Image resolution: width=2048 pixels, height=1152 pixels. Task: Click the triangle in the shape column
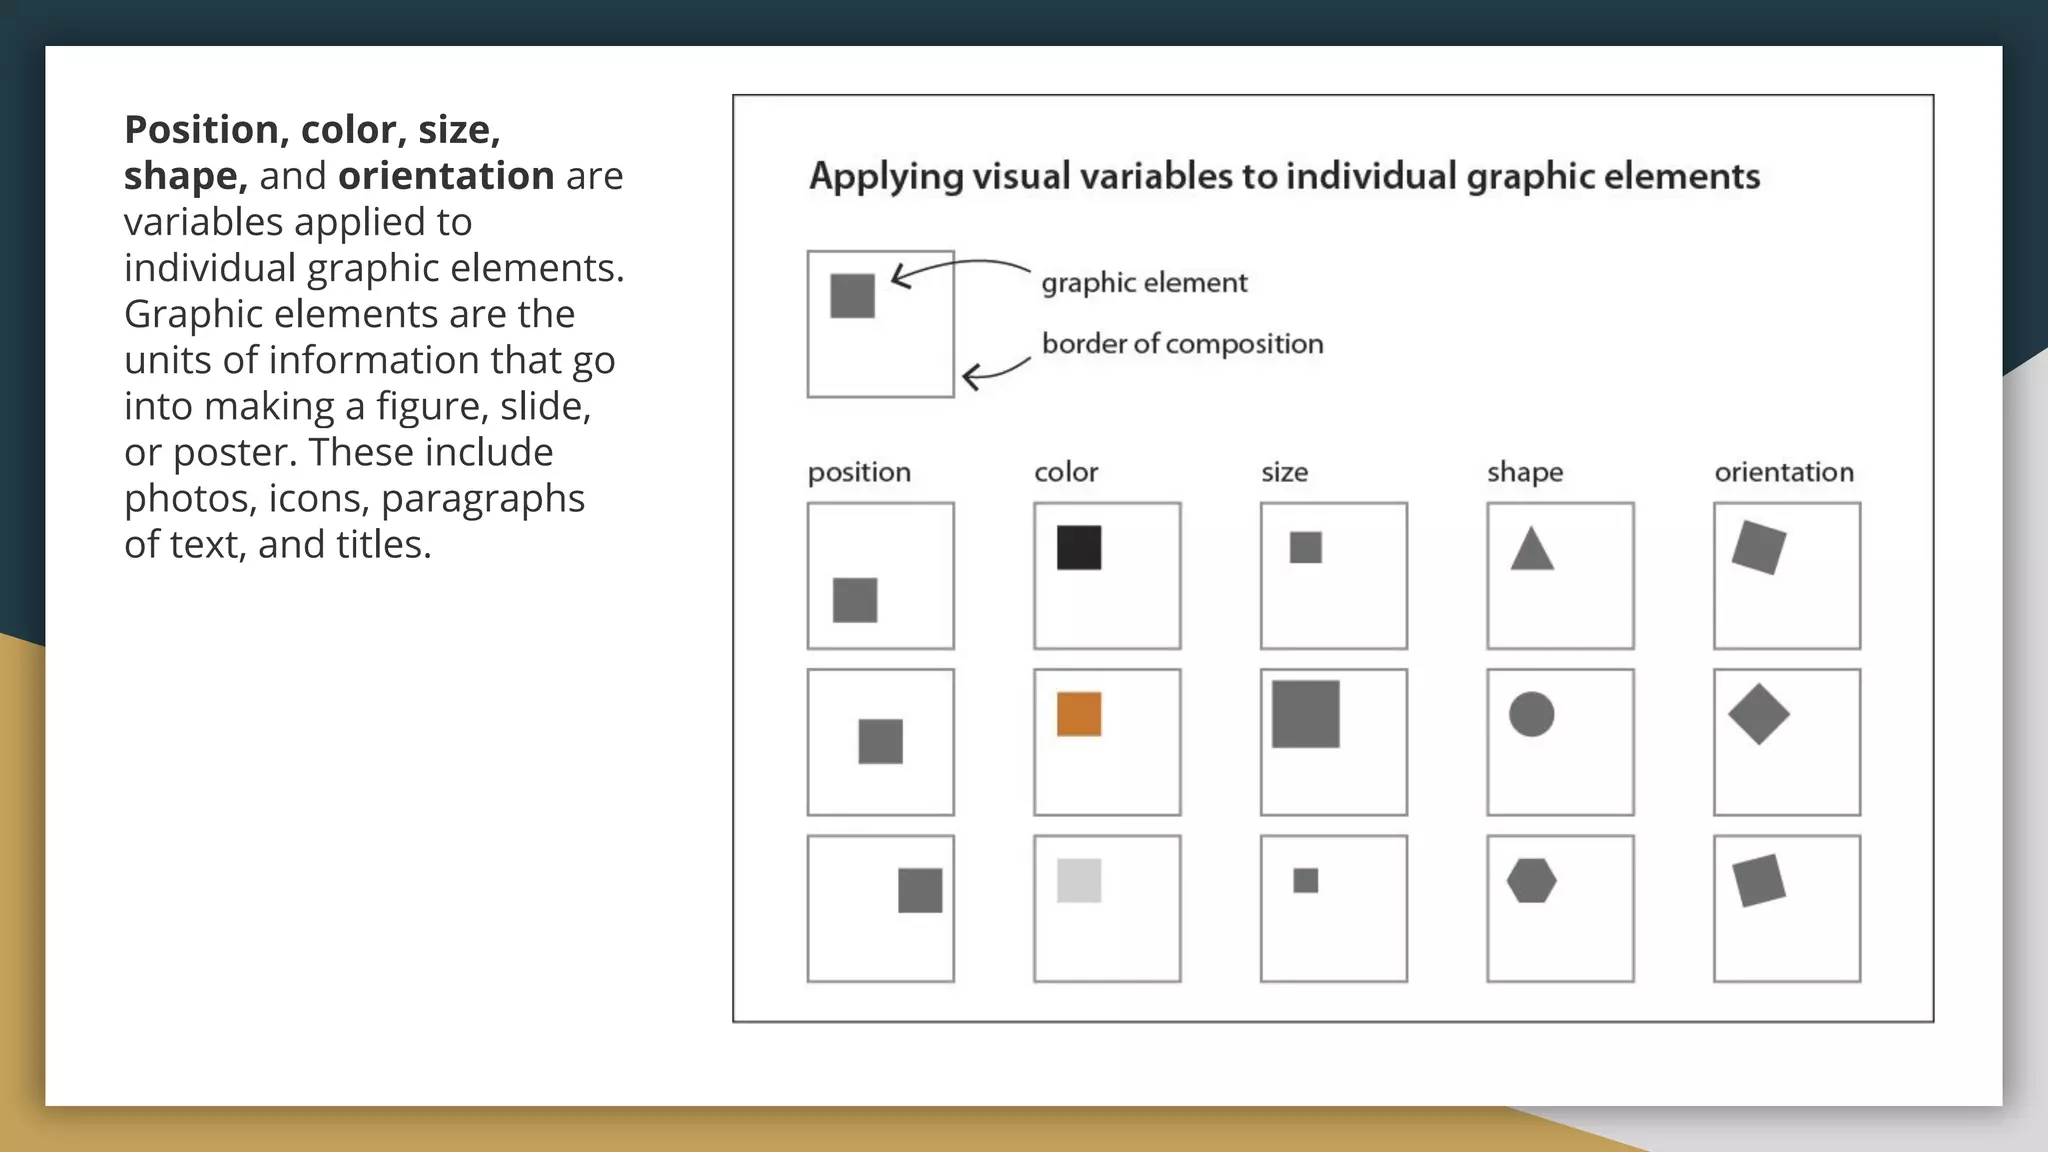[1532, 551]
